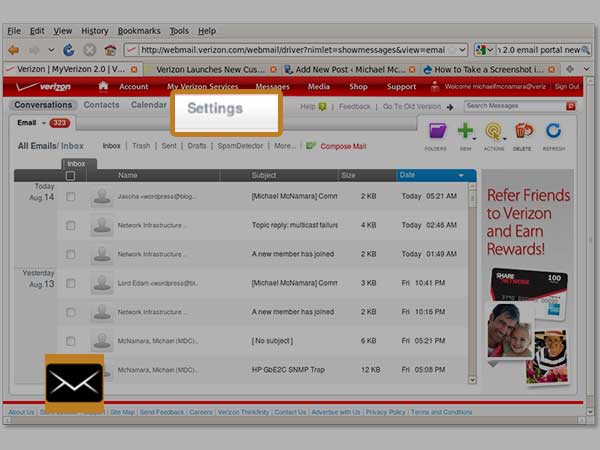Check the 01:49 AM new member email
This screenshot has height=450, width=600.
click(70, 254)
